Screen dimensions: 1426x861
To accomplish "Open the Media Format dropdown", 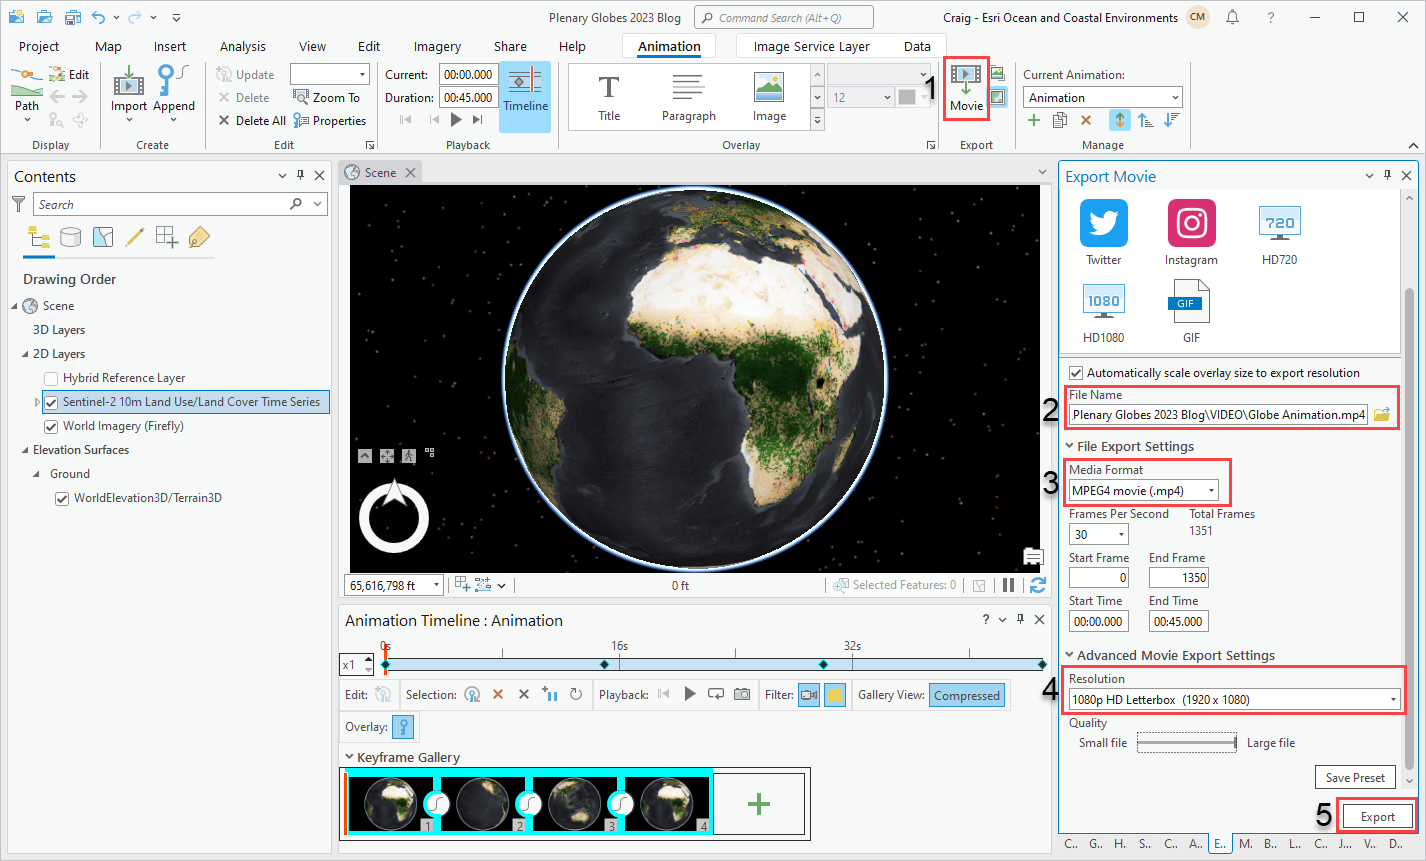I will click(x=1211, y=490).
